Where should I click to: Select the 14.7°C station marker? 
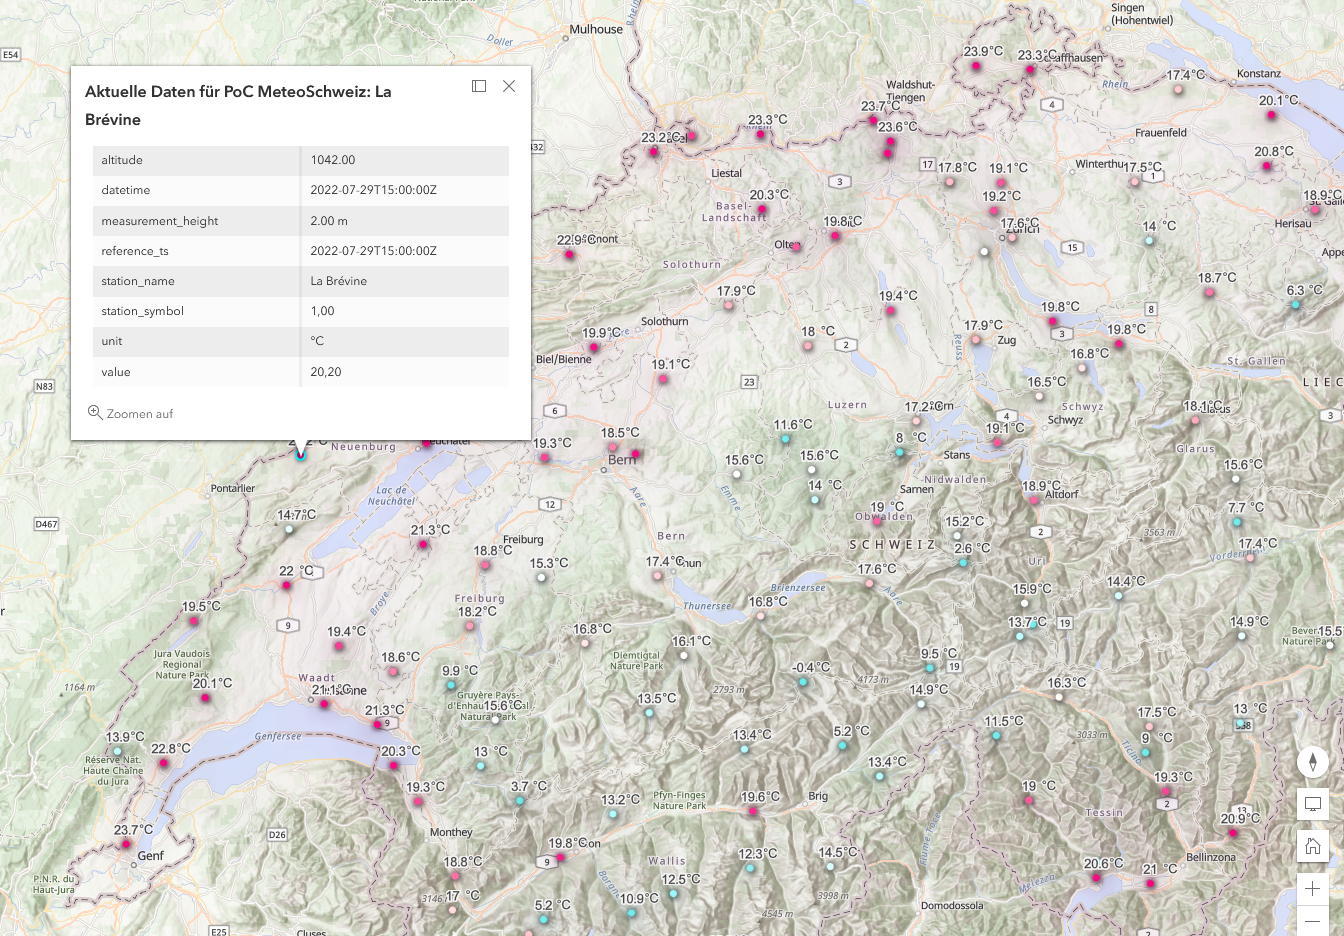(289, 529)
